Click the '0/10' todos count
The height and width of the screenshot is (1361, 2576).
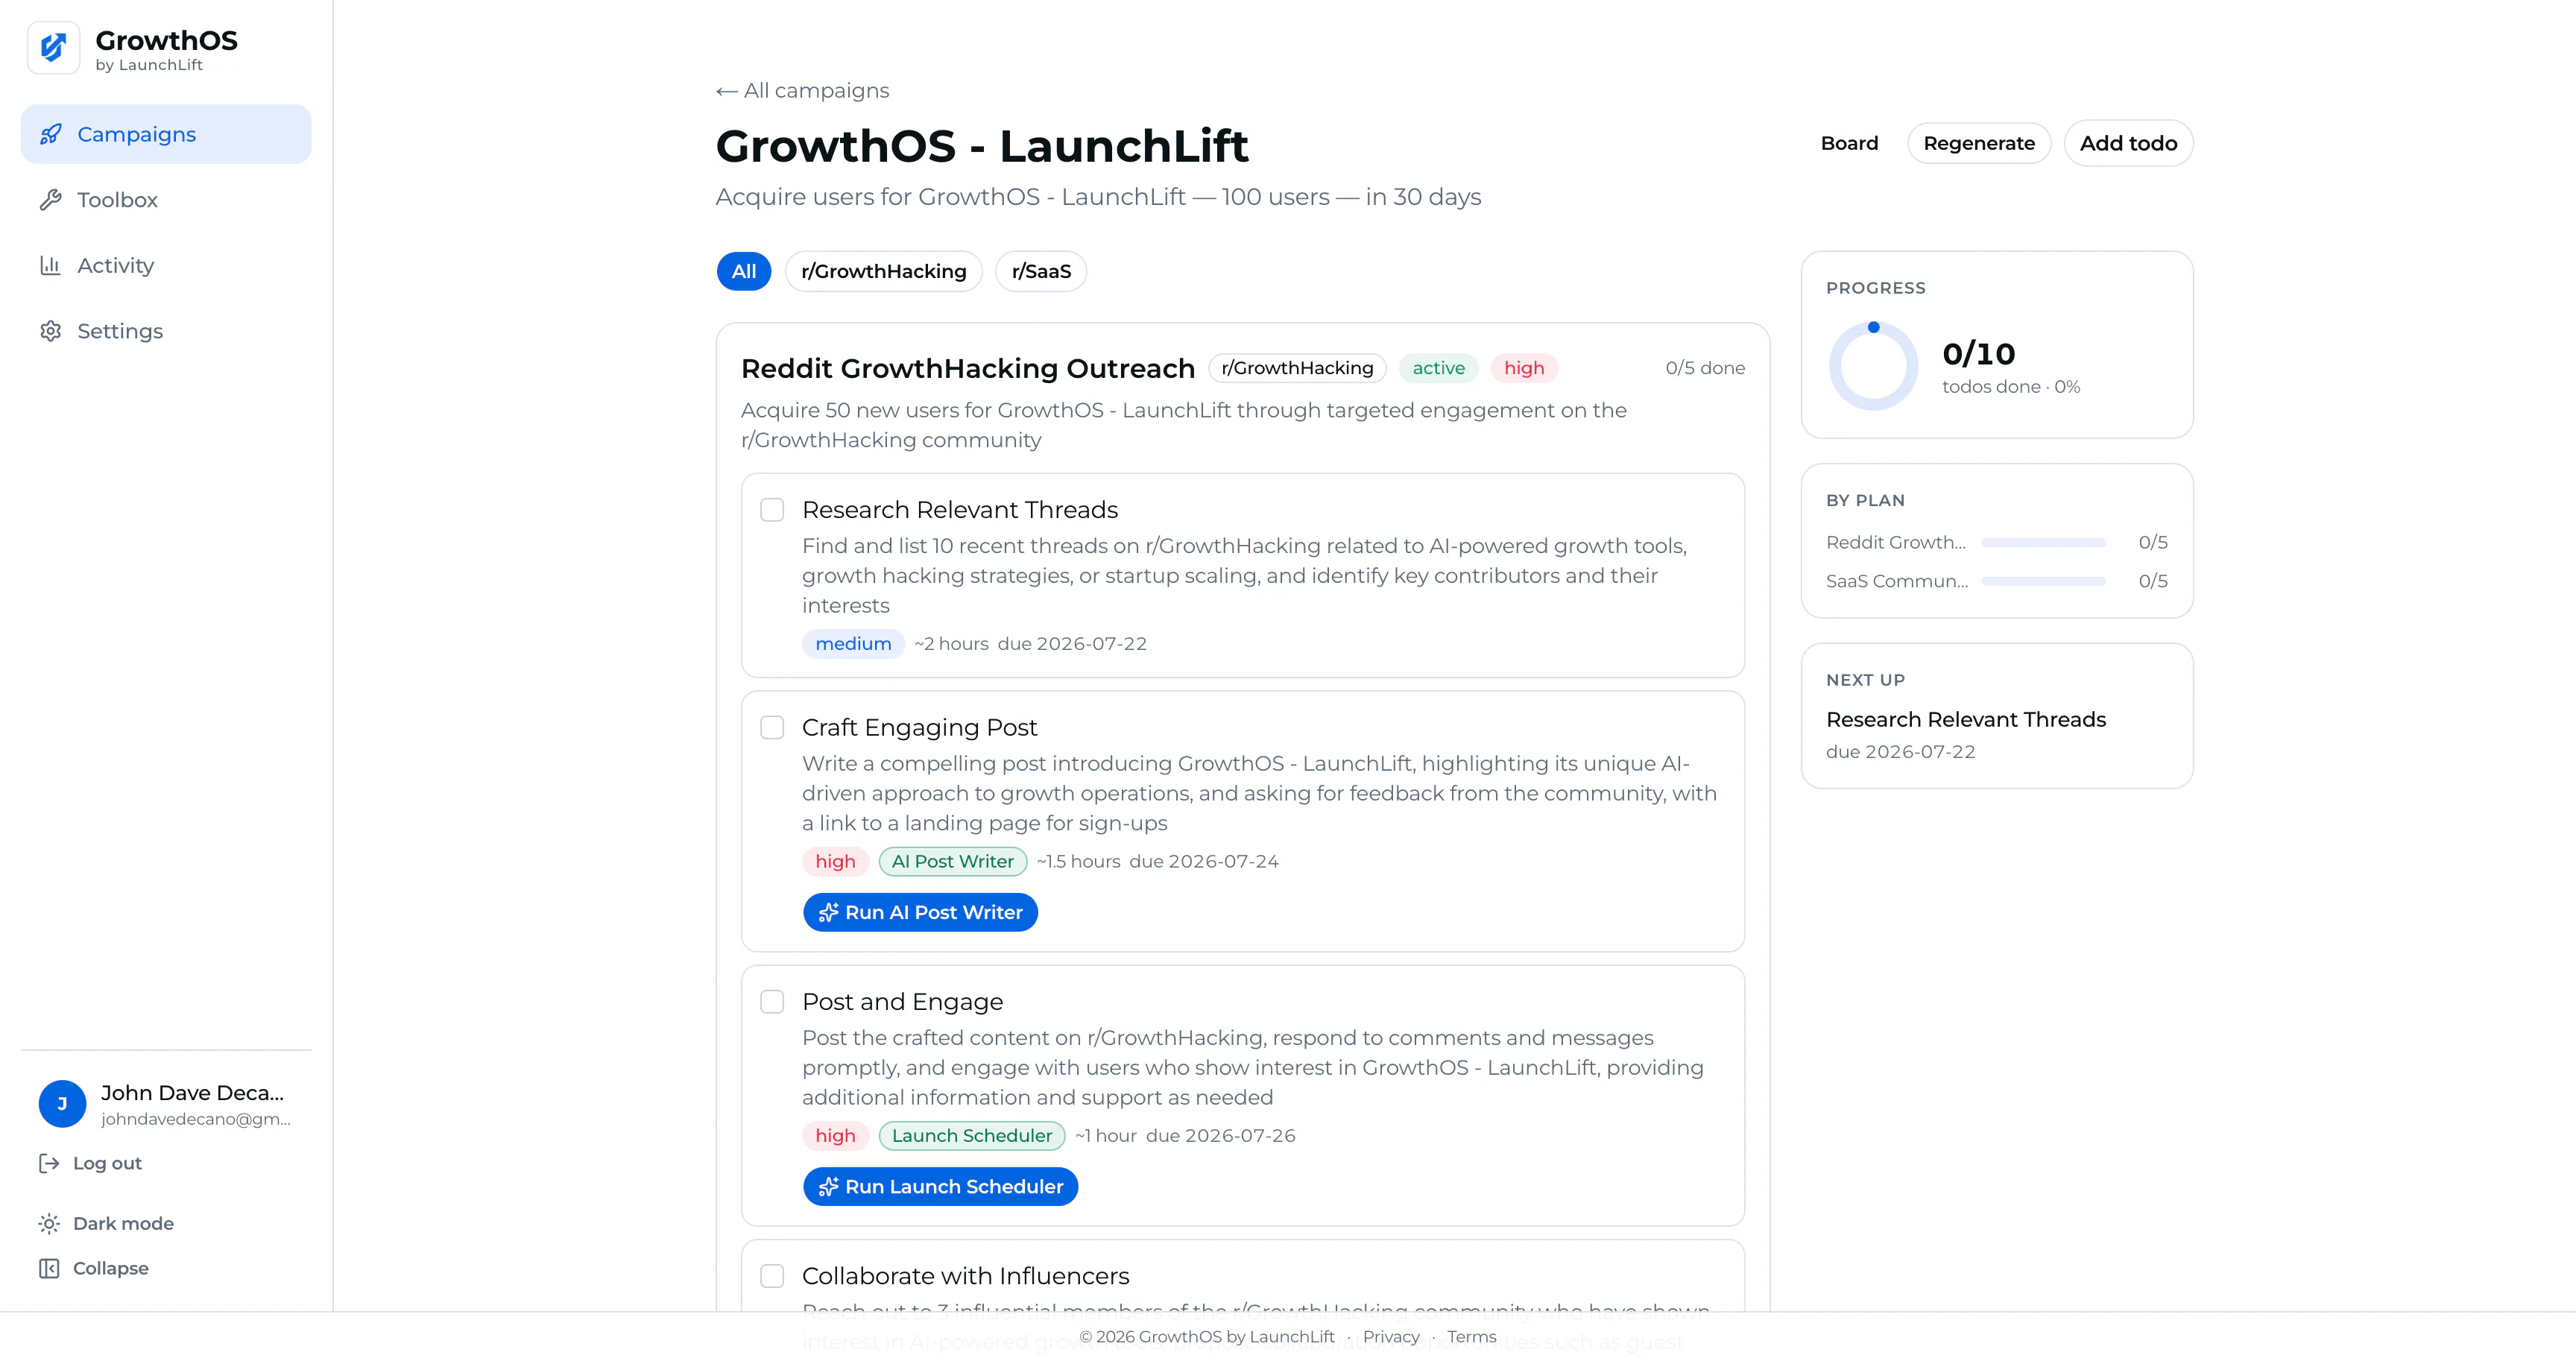1978,353
